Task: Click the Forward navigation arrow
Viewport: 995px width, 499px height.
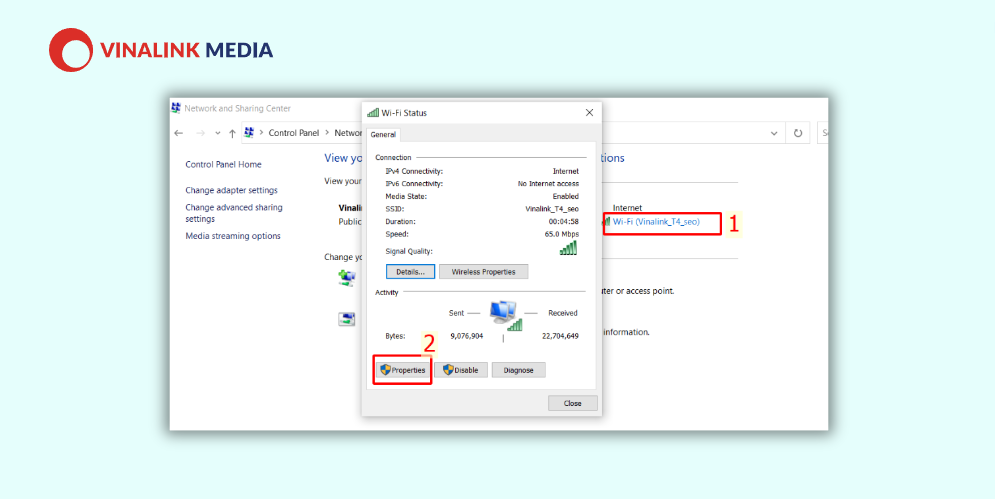Action: (200, 133)
